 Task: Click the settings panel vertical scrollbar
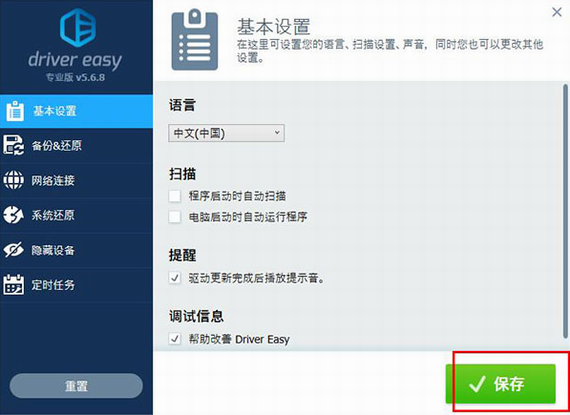tap(565, 211)
